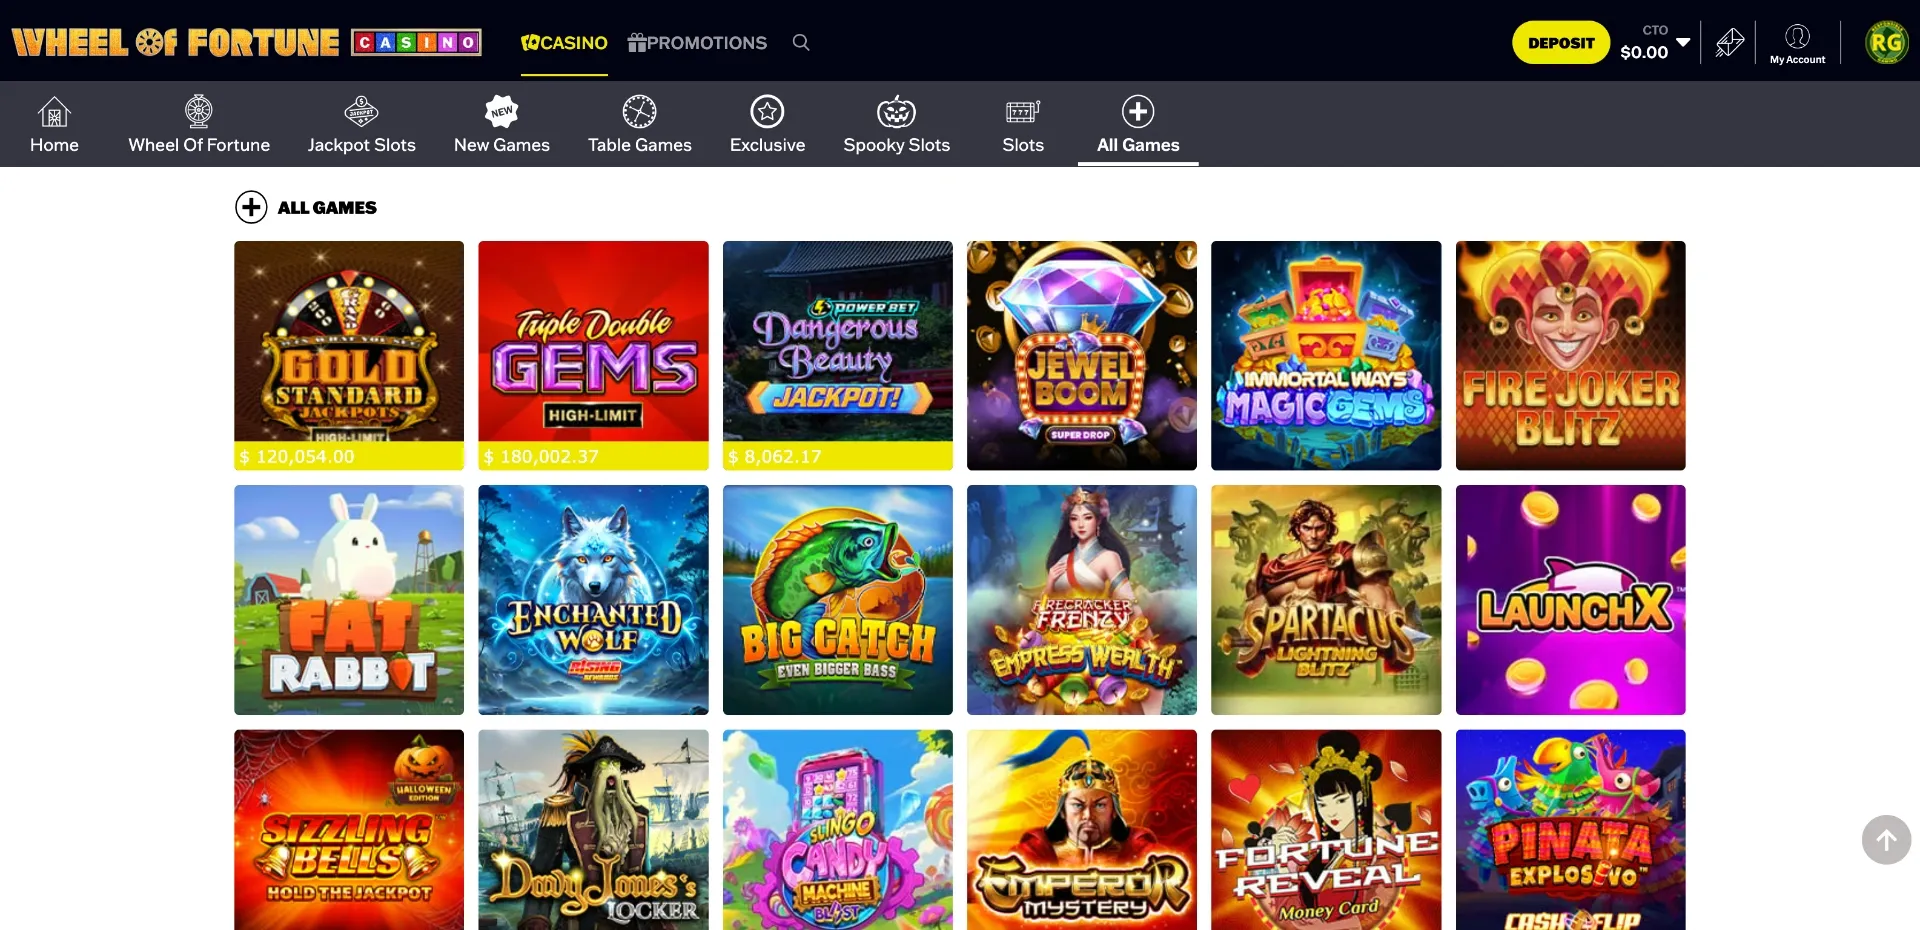This screenshot has width=1920, height=930.
Task: Click the DEPOSIT button
Action: click(1560, 42)
